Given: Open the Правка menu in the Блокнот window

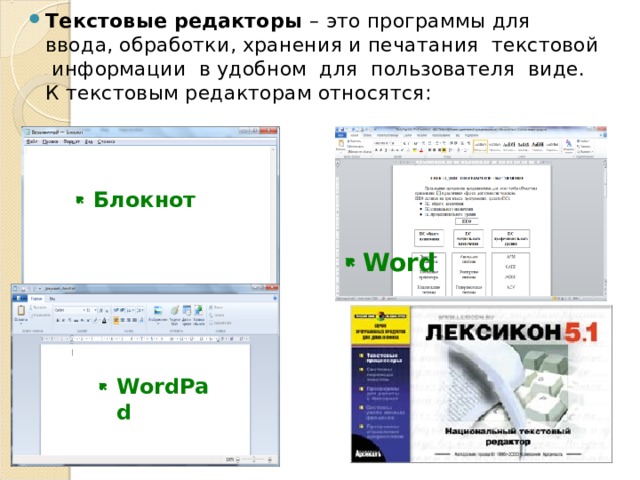Looking at the screenshot, I should tap(50, 142).
